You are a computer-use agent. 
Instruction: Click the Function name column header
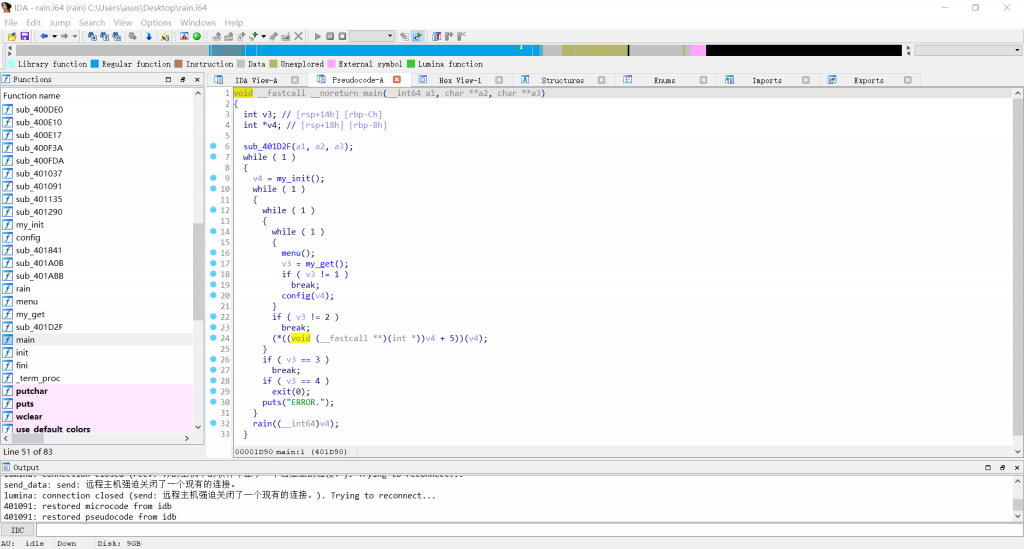point(97,95)
